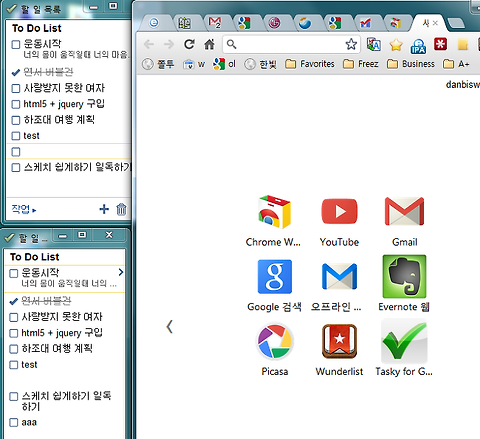Click the red asterisk extension icon
Viewport: 480px width, 439px height.
pyautogui.click(x=440, y=44)
